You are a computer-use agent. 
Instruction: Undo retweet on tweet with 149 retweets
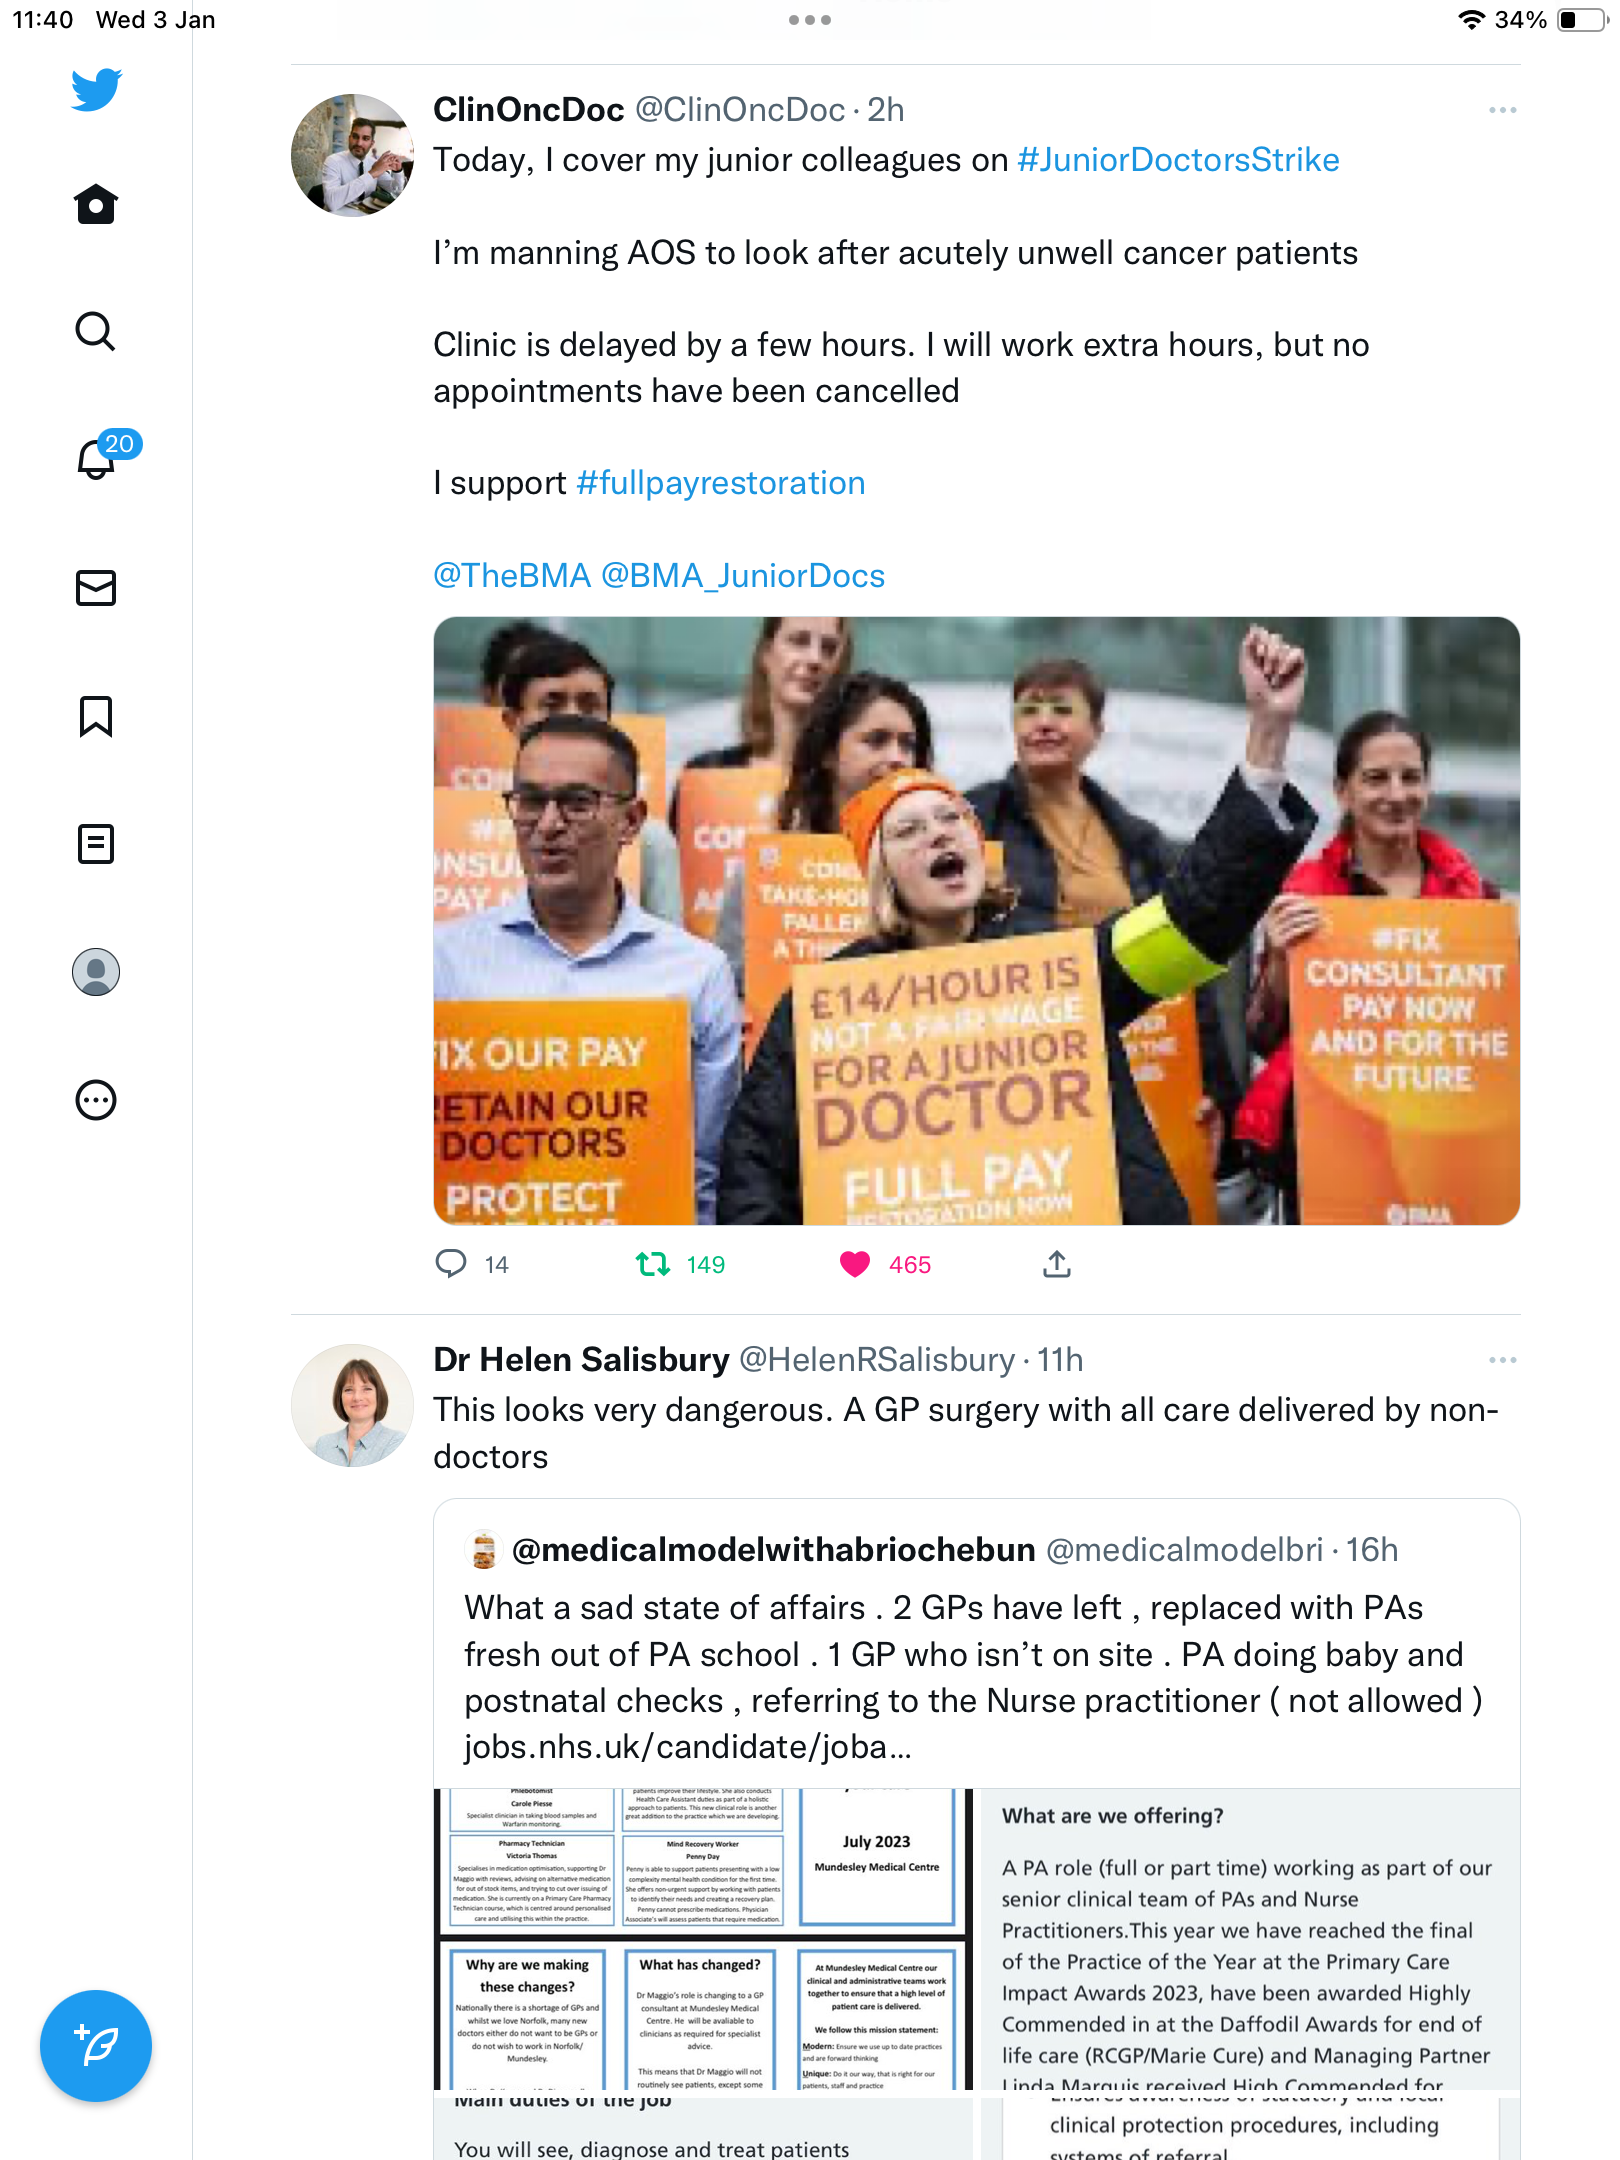pyautogui.click(x=653, y=1265)
